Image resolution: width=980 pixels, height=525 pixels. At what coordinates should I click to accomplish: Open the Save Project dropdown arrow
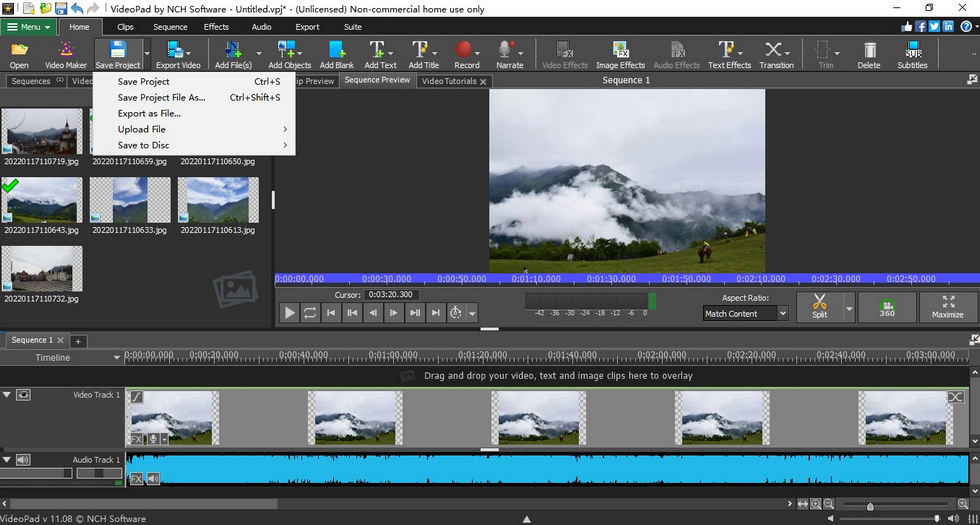pyautogui.click(x=148, y=54)
